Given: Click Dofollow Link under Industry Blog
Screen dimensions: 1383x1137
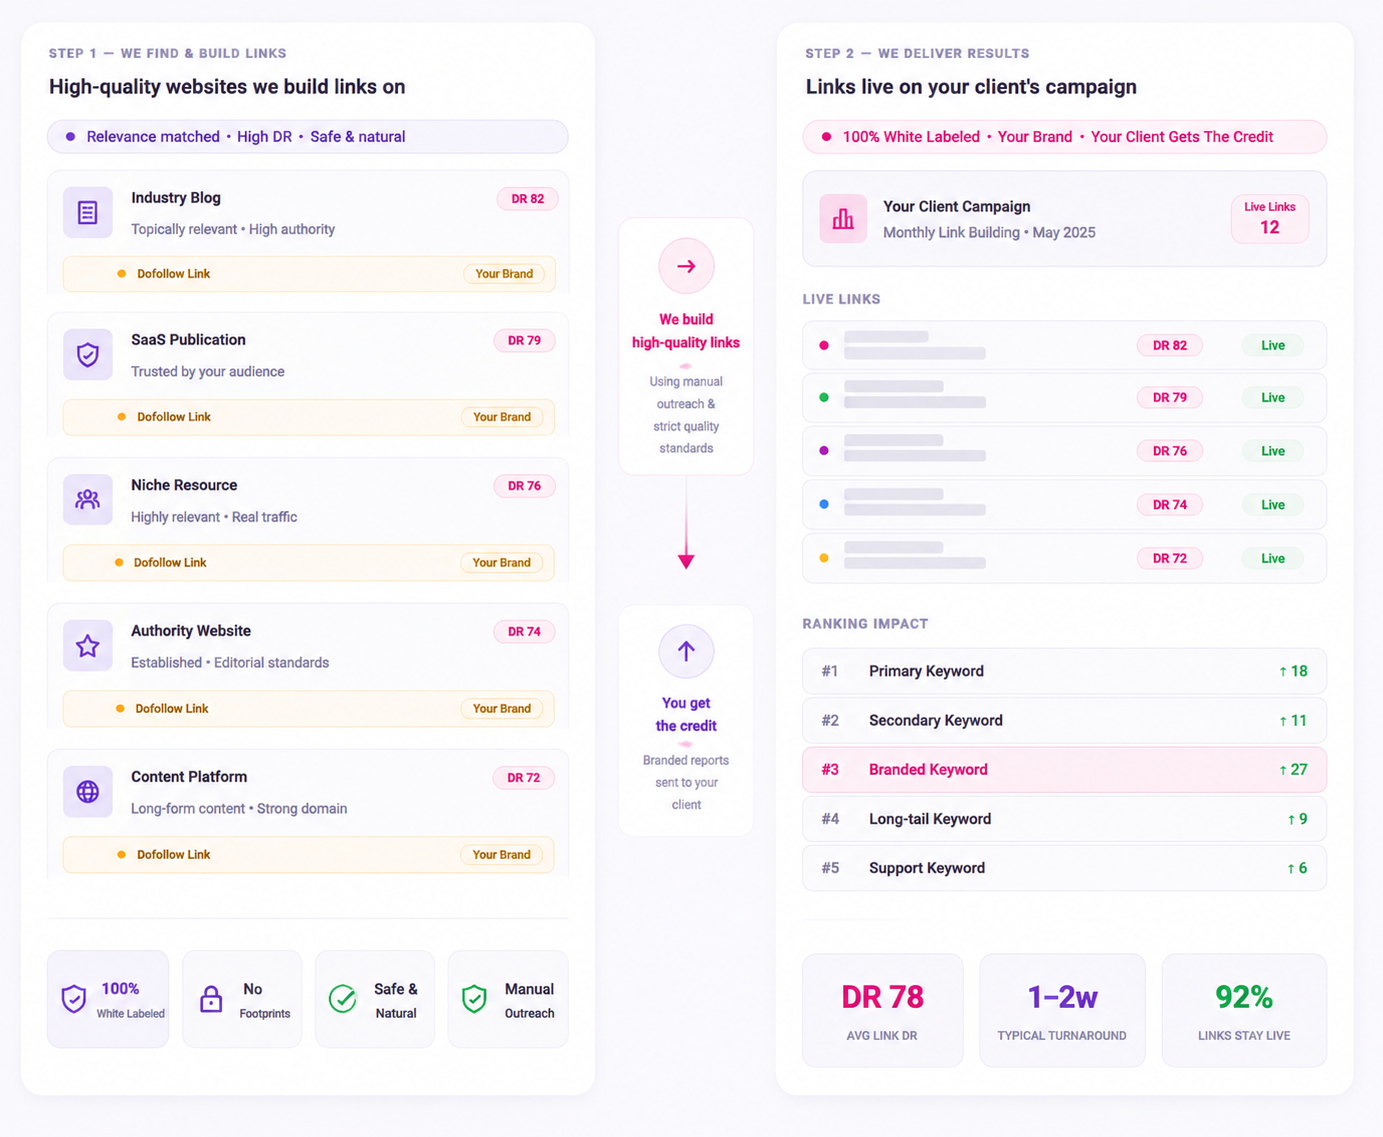Looking at the screenshot, I should pyautogui.click(x=174, y=274).
